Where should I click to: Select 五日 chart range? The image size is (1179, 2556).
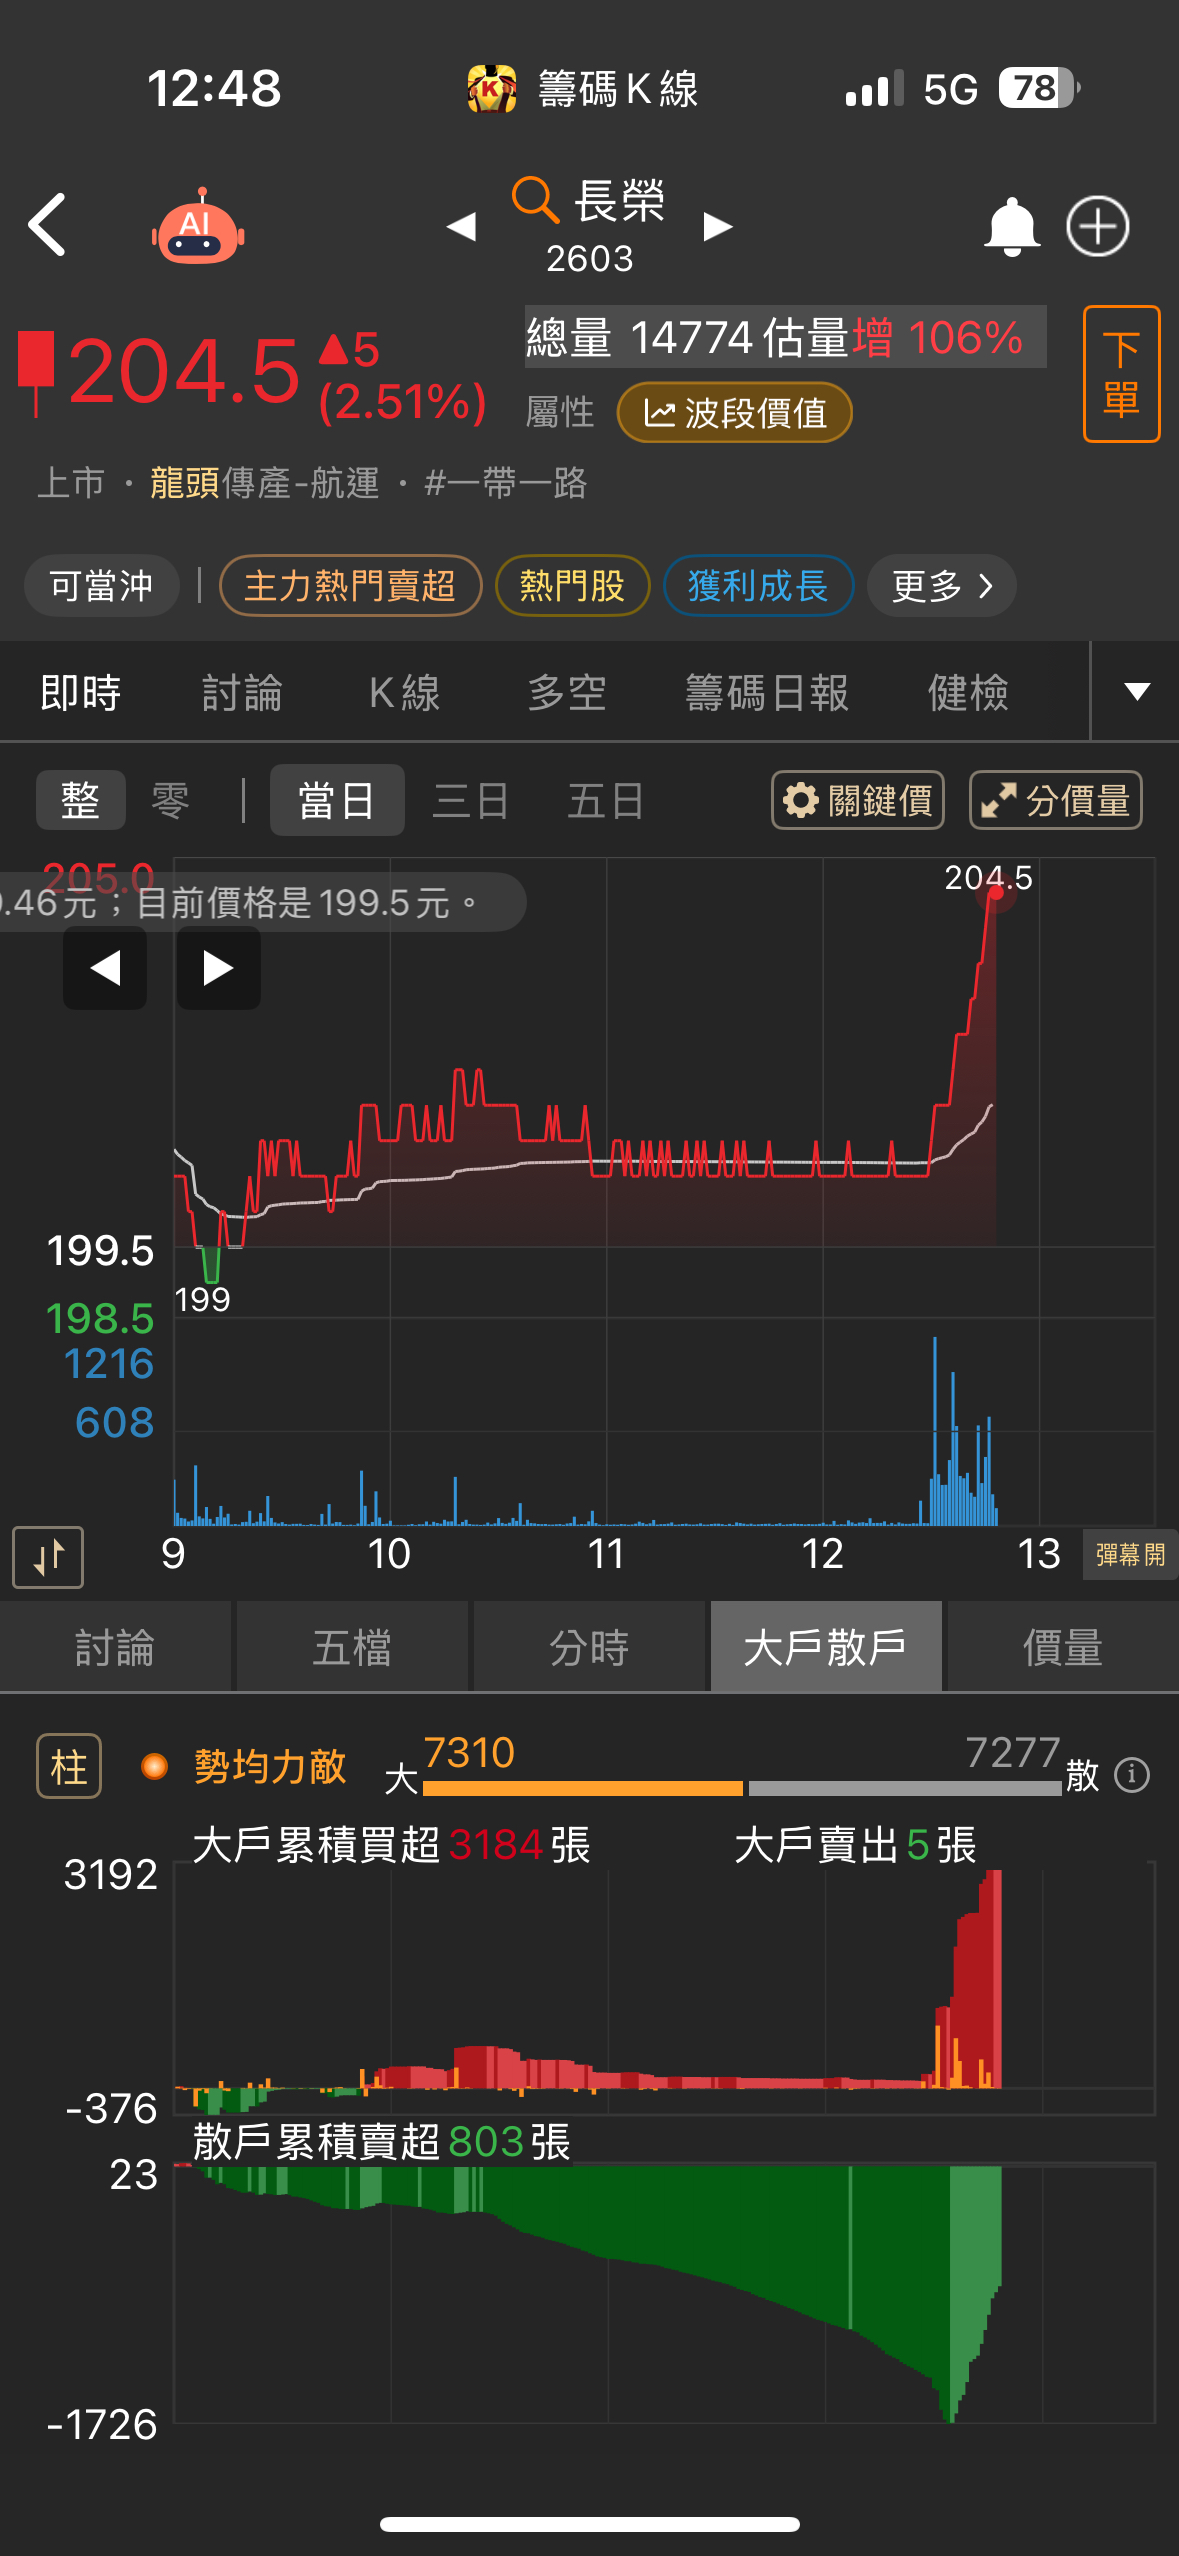coord(605,800)
